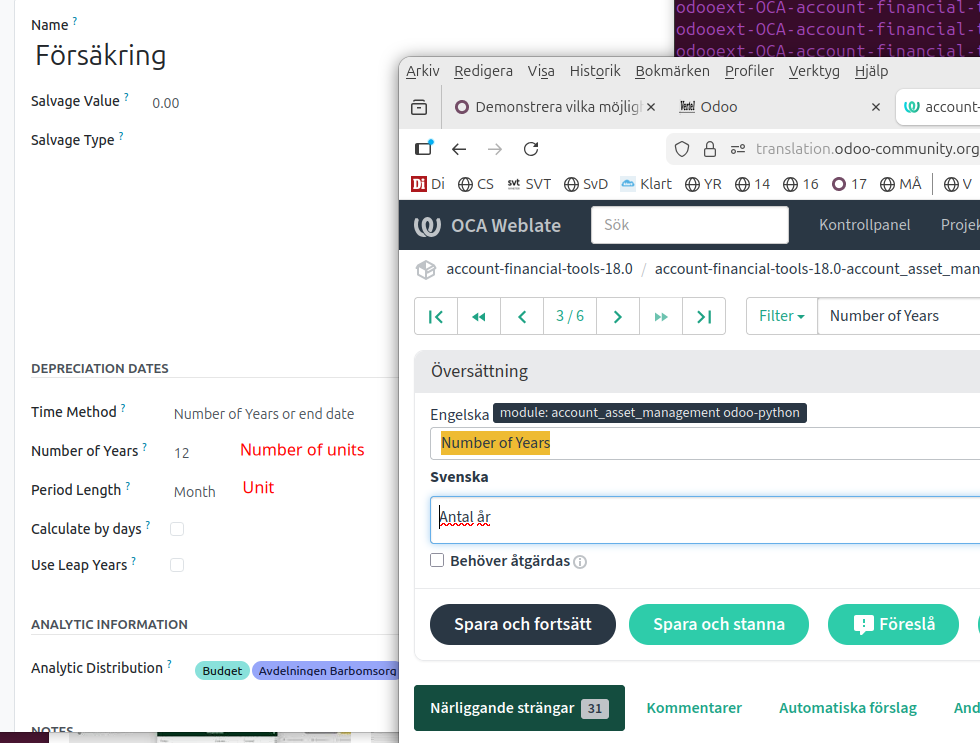Click the Föreslå button
The height and width of the screenshot is (743, 980).
893,624
